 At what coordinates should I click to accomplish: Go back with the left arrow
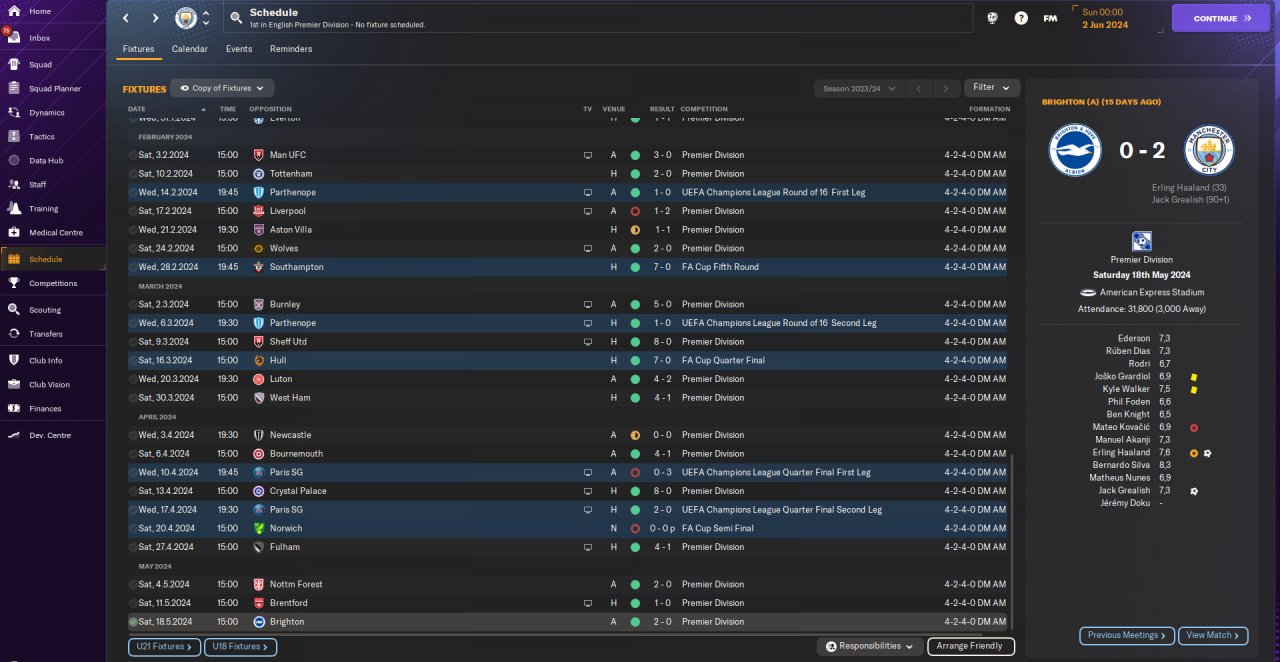(x=125, y=18)
